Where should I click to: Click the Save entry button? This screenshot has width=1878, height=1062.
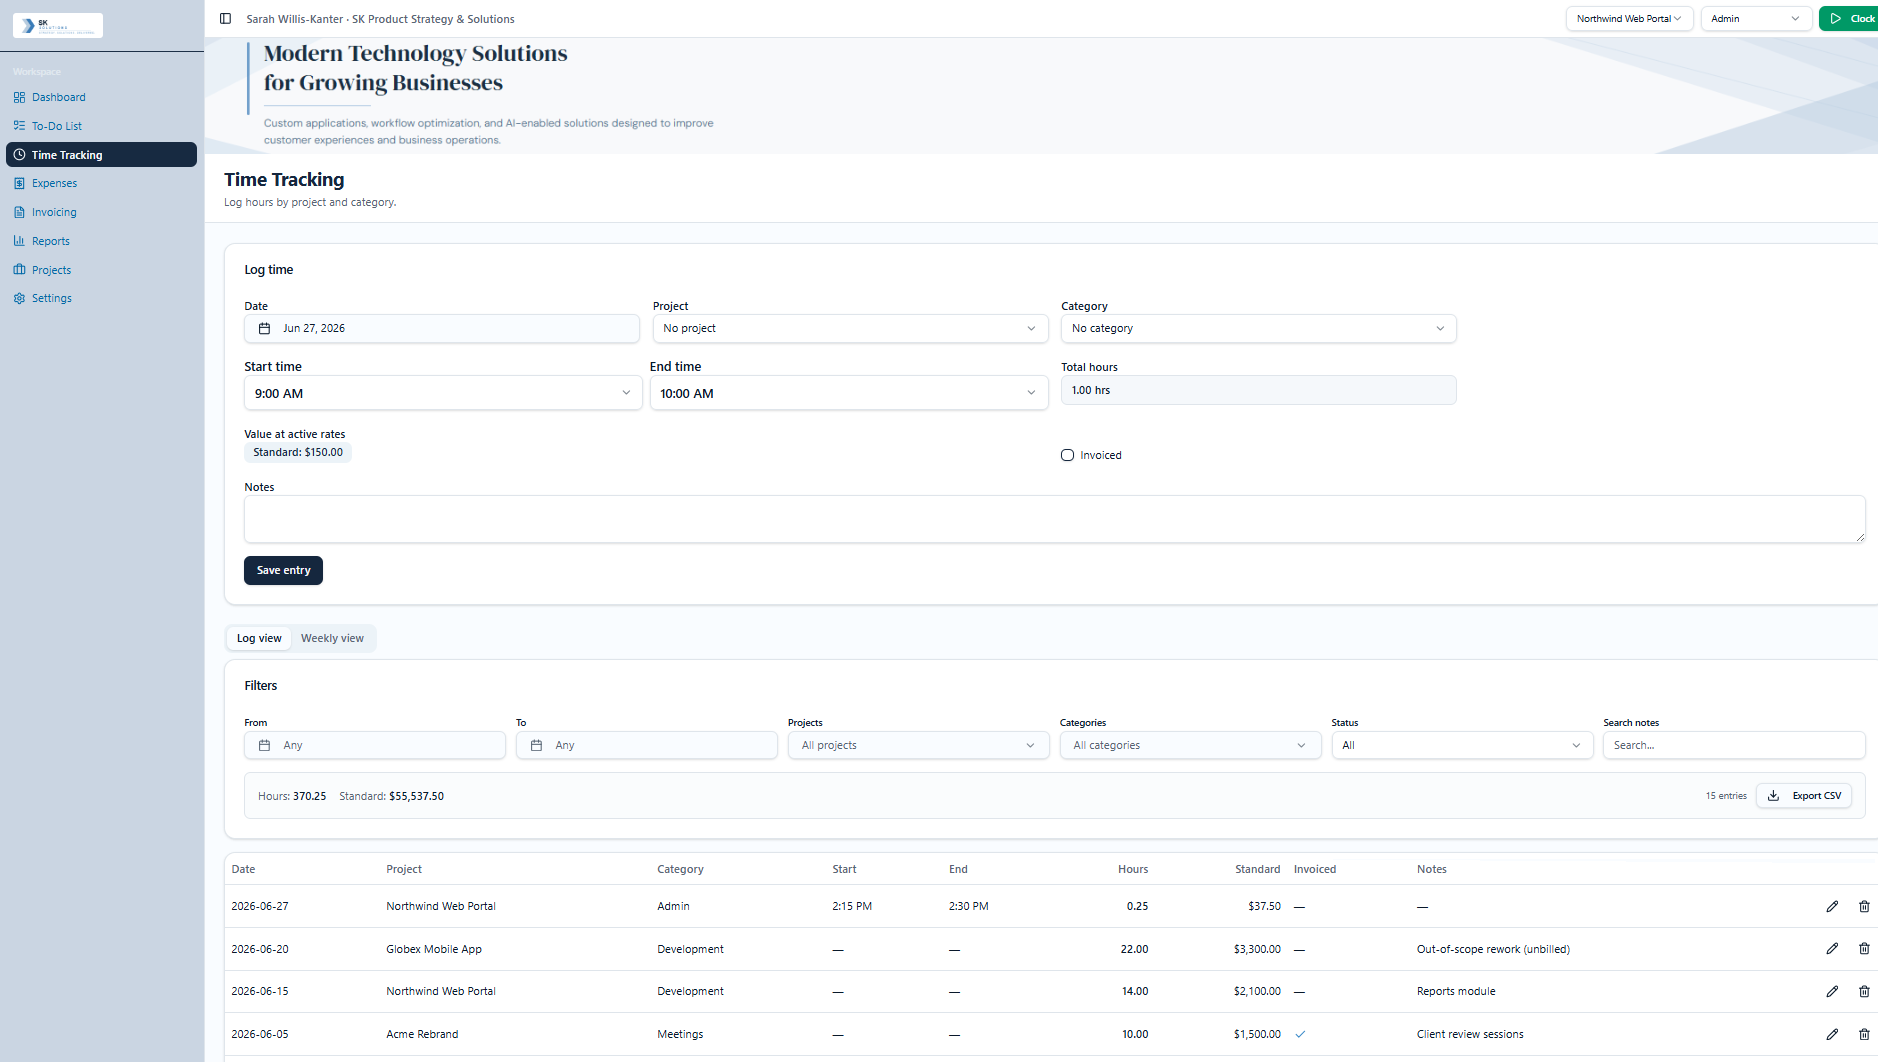point(283,570)
